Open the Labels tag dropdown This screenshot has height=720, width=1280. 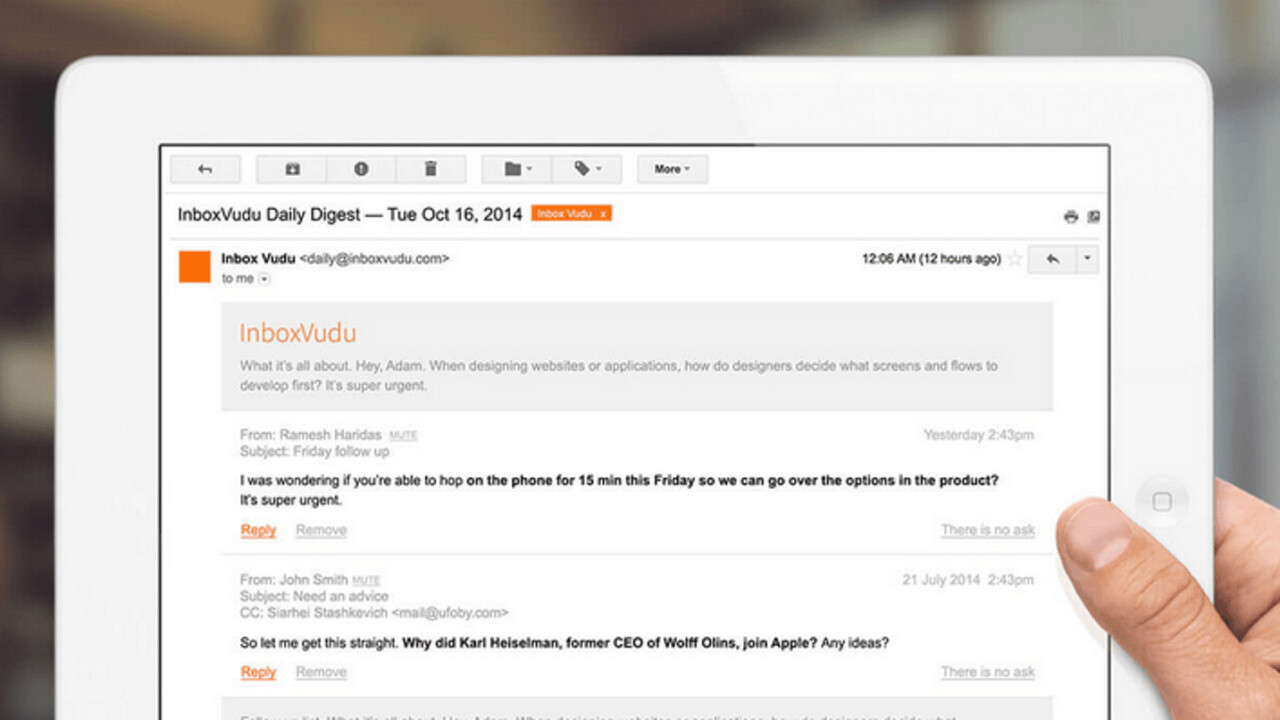[x=587, y=169]
